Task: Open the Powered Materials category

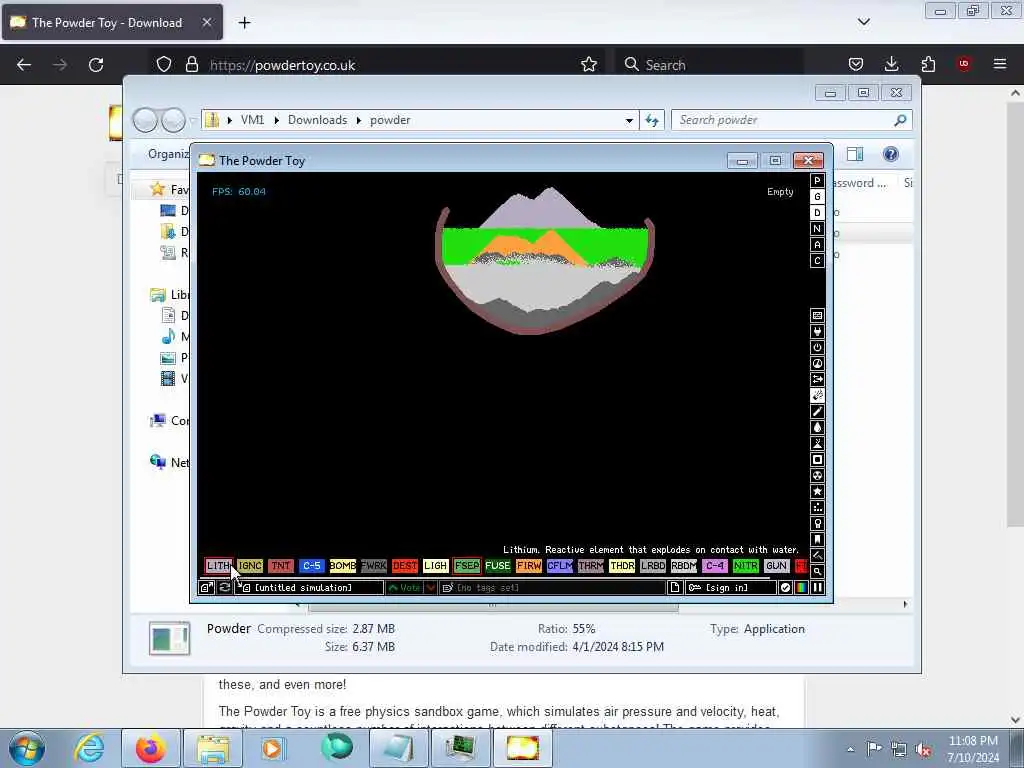Action: click(x=817, y=347)
